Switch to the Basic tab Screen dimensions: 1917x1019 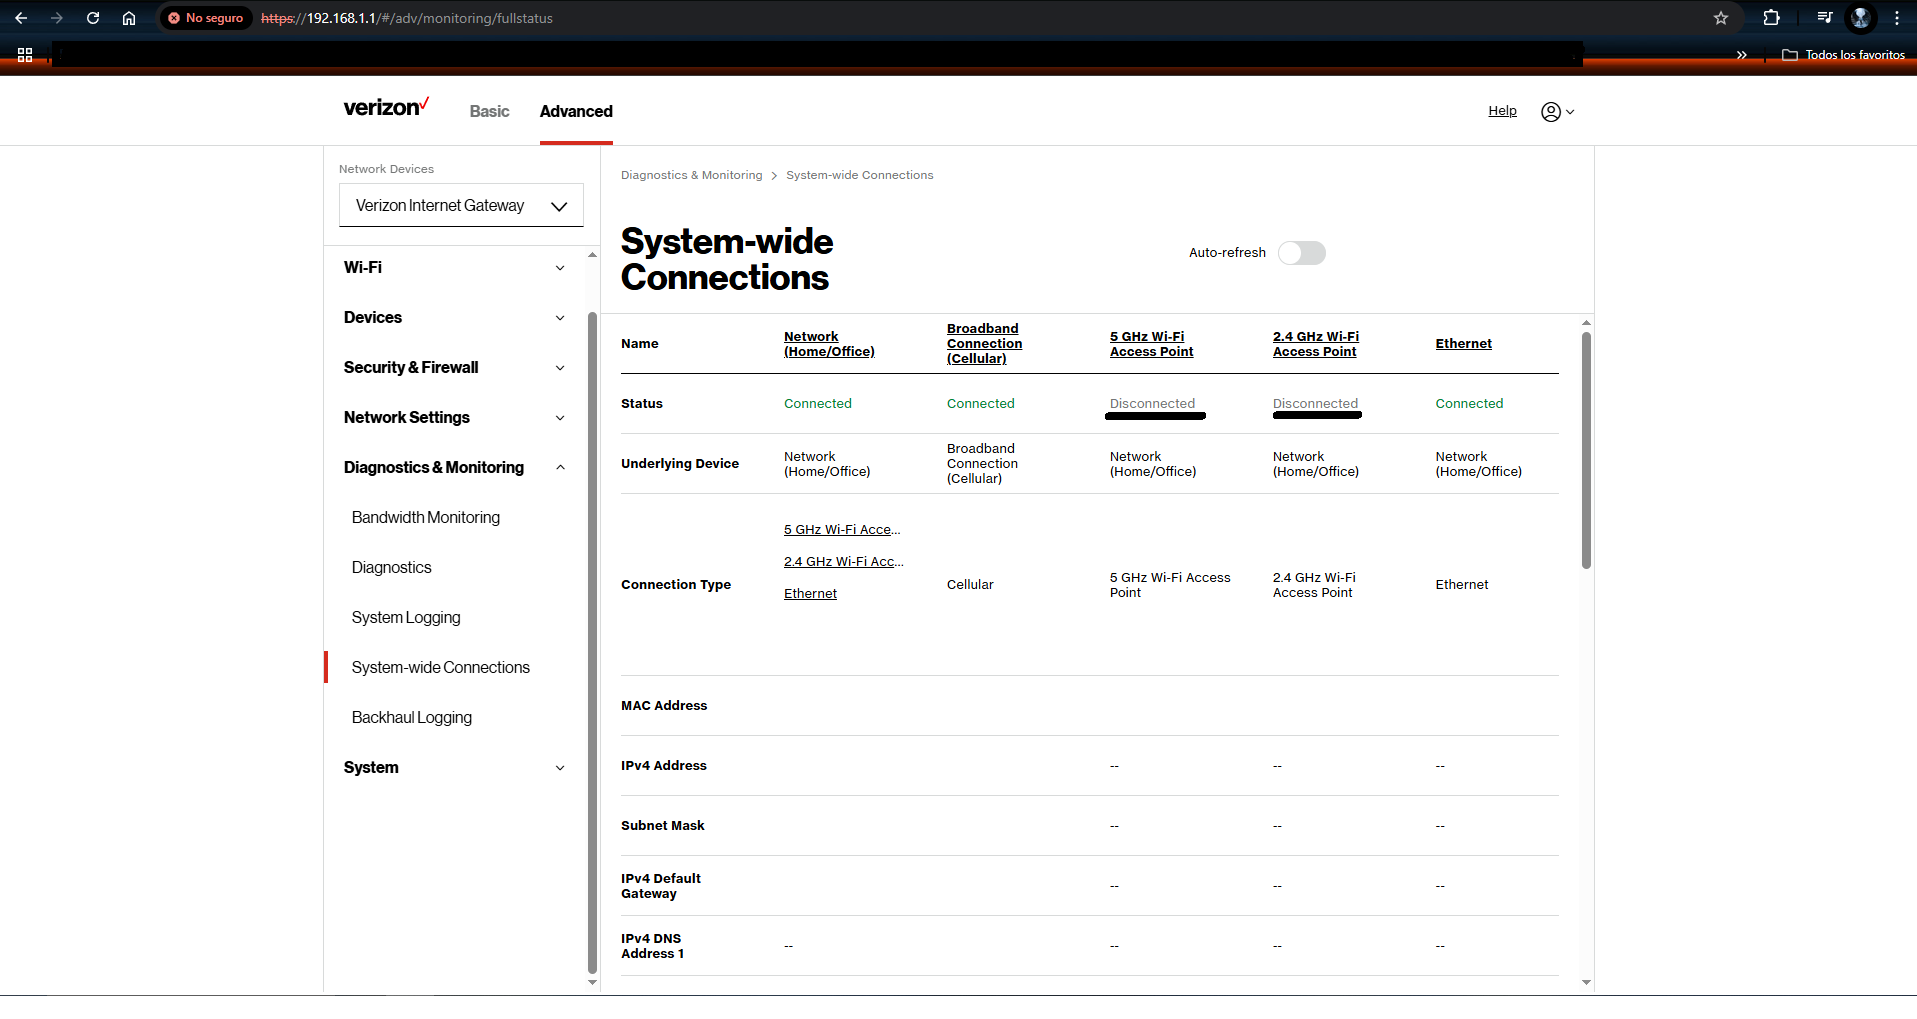489,112
